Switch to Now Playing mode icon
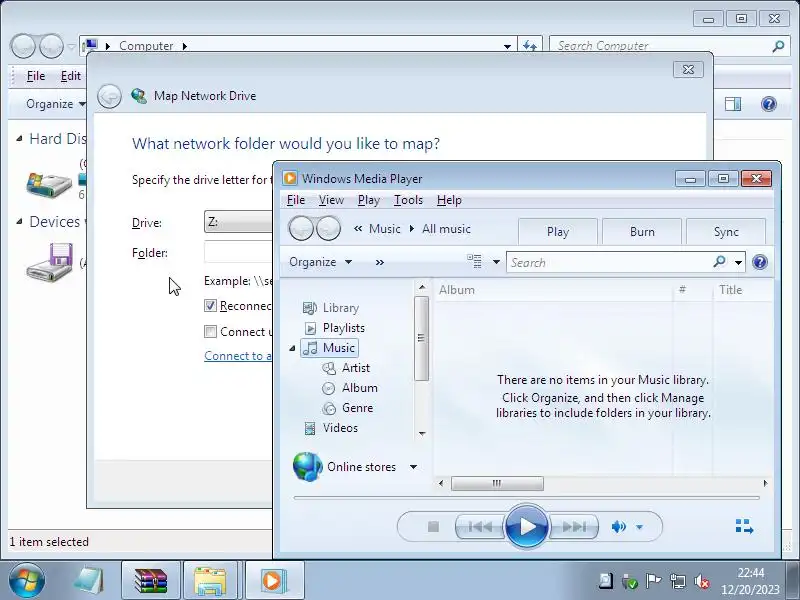The height and width of the screenshot is (600, 800). coord(744,526)
